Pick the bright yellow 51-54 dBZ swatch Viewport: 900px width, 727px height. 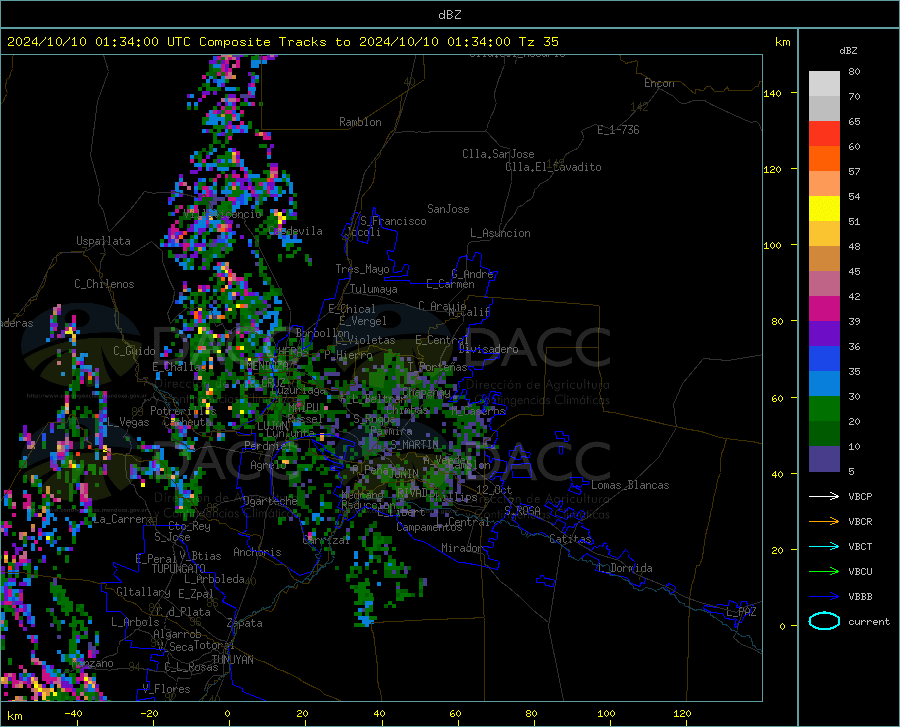824,209
